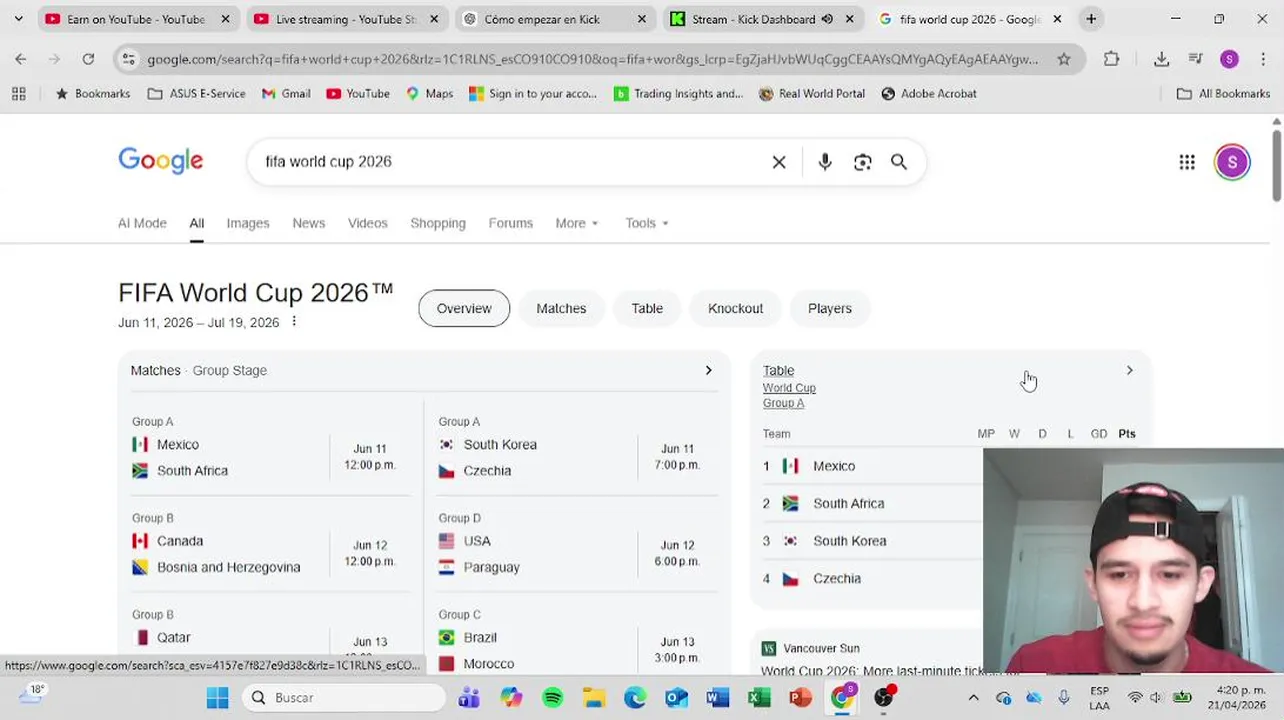Select the Images search filter

point(248,223)
